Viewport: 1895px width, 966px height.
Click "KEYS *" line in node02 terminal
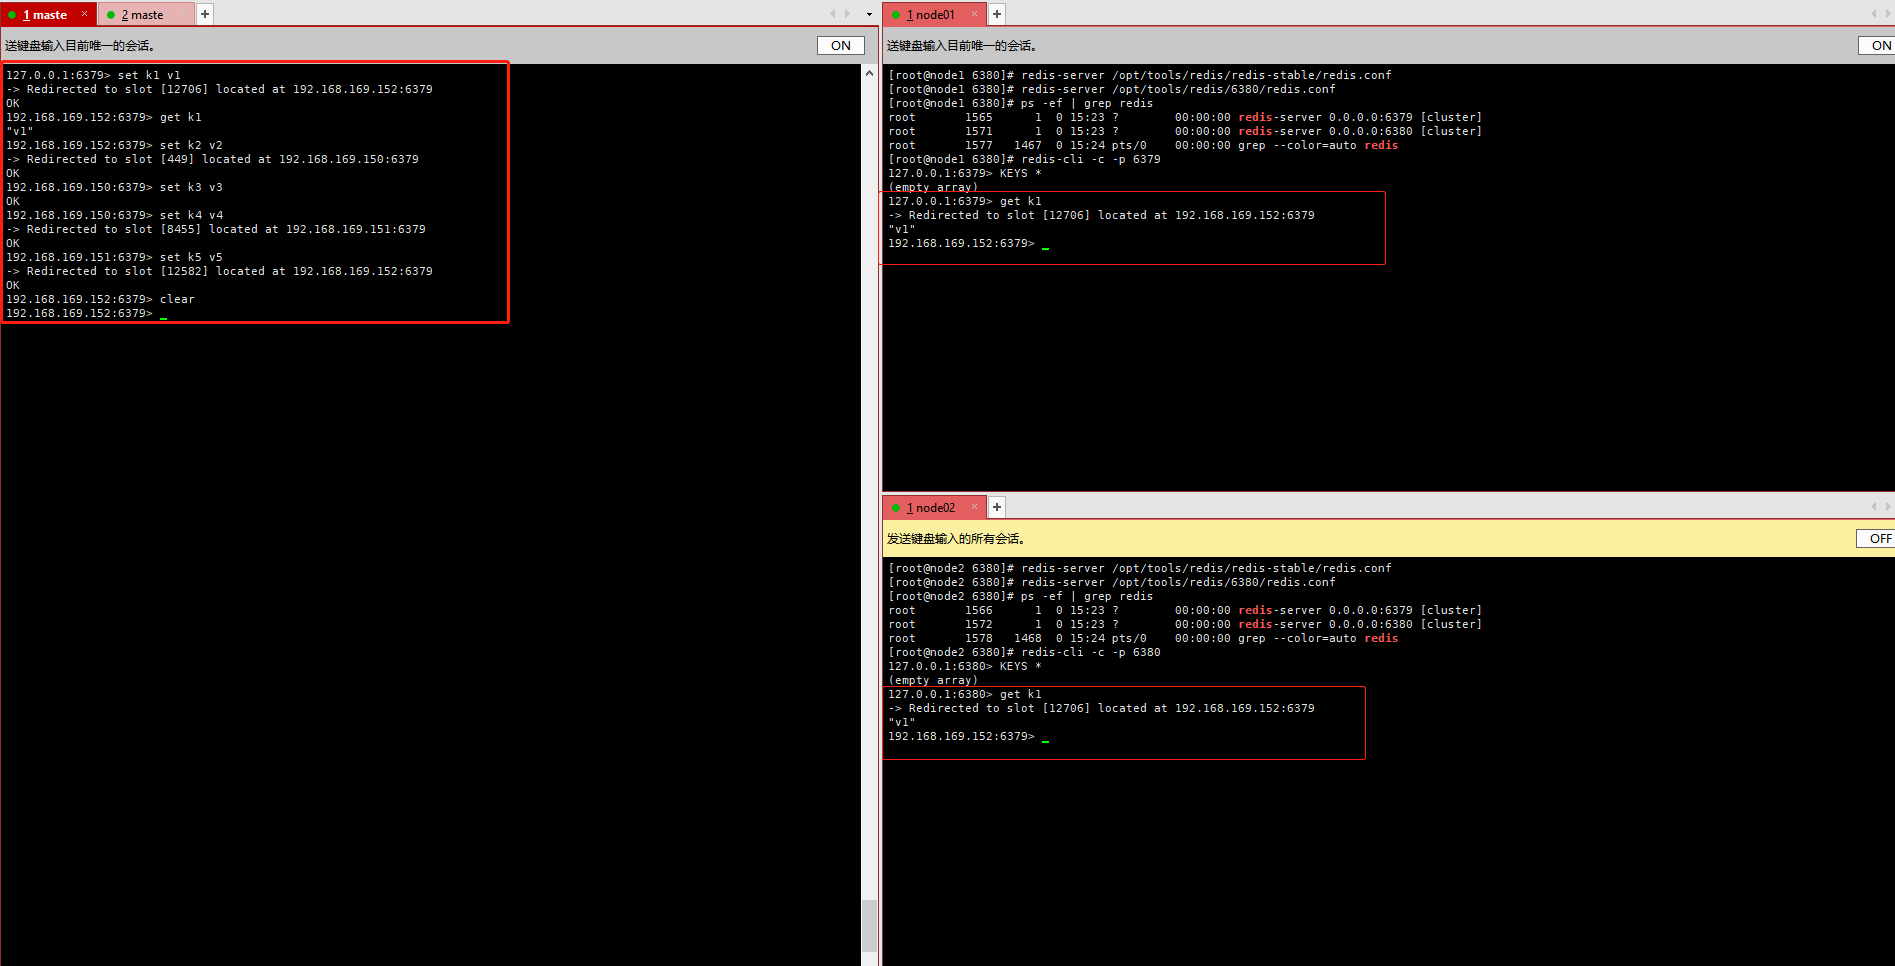click(x=965, y=666)
